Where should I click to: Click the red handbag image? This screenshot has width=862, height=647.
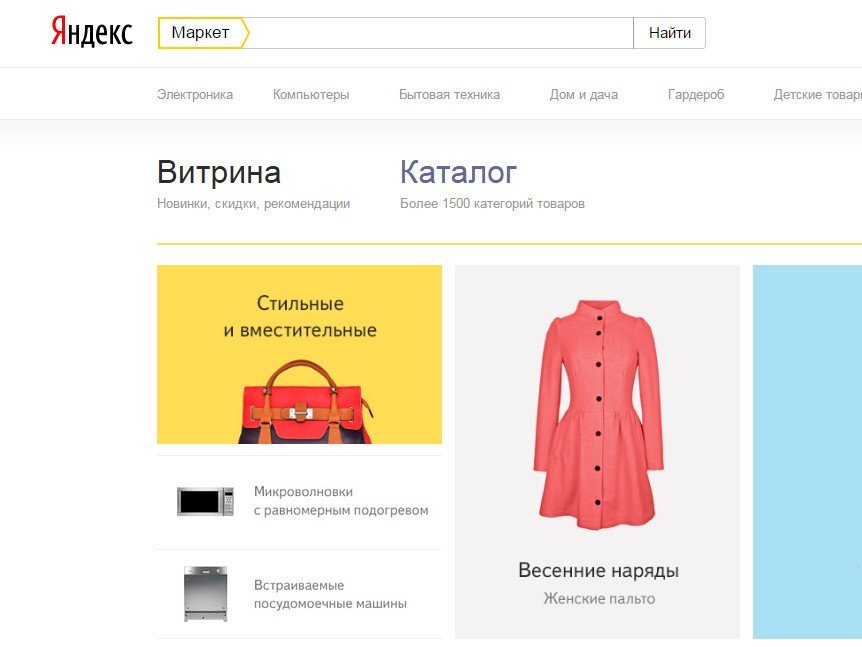pos(306,402)
